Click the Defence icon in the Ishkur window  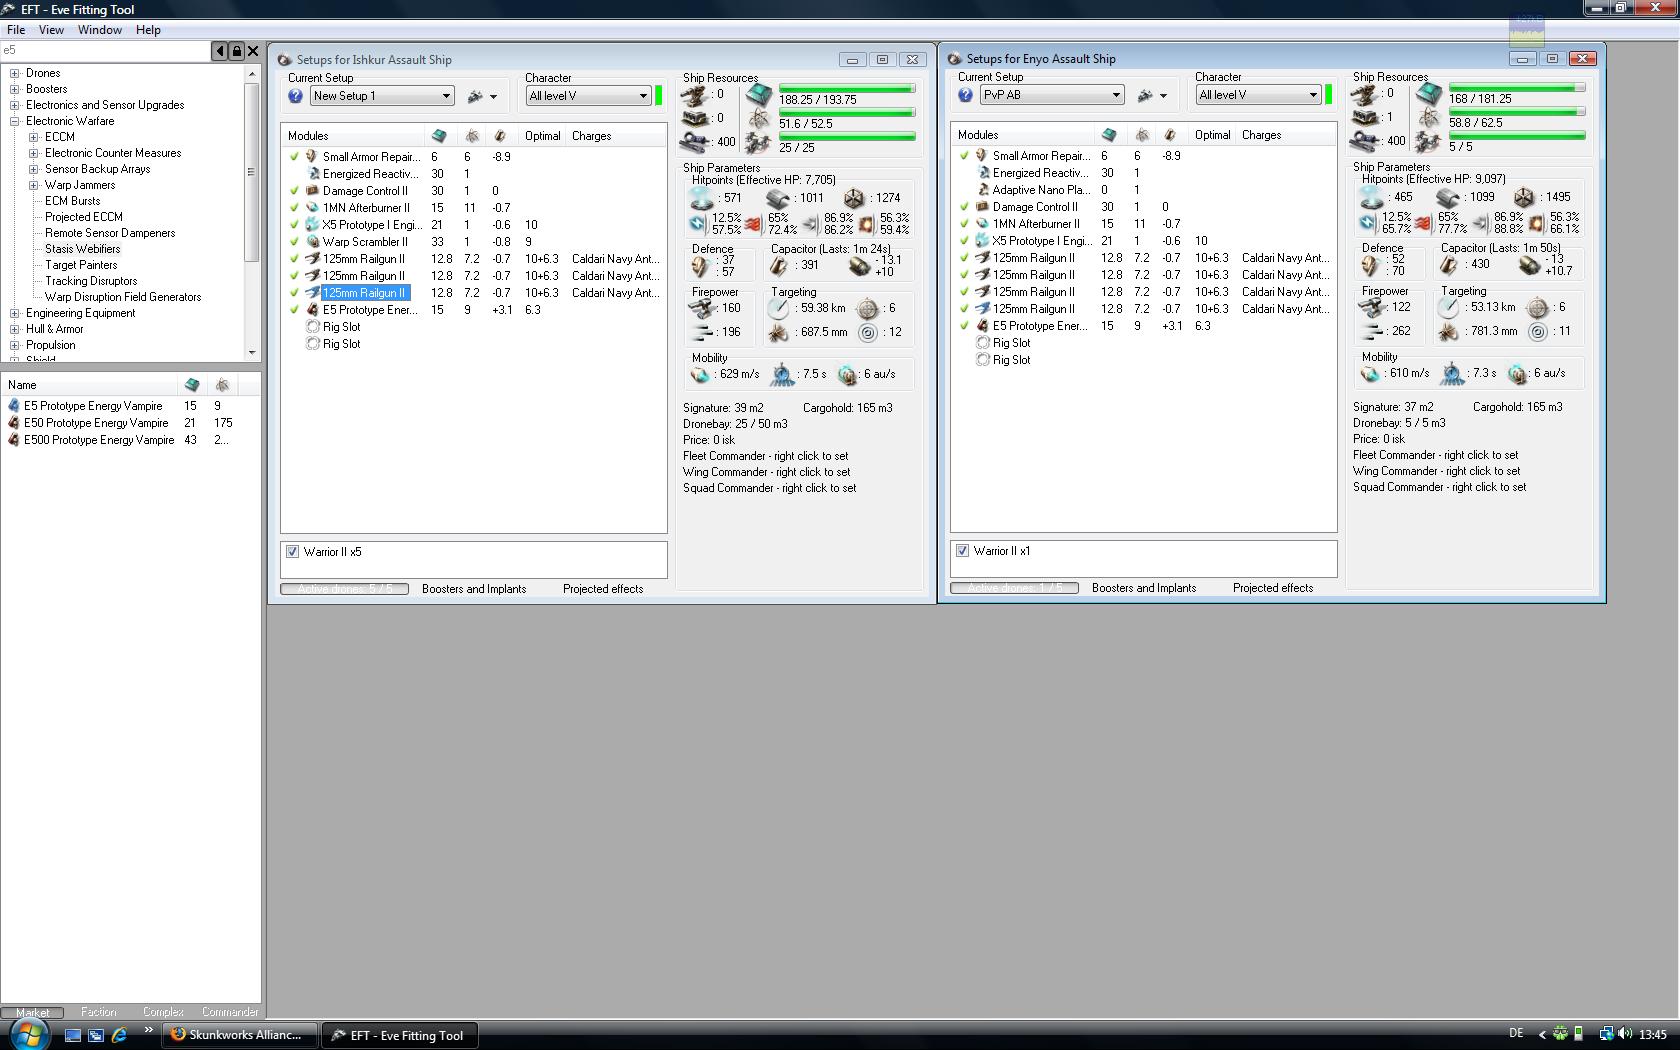click(x=701, y=265)
